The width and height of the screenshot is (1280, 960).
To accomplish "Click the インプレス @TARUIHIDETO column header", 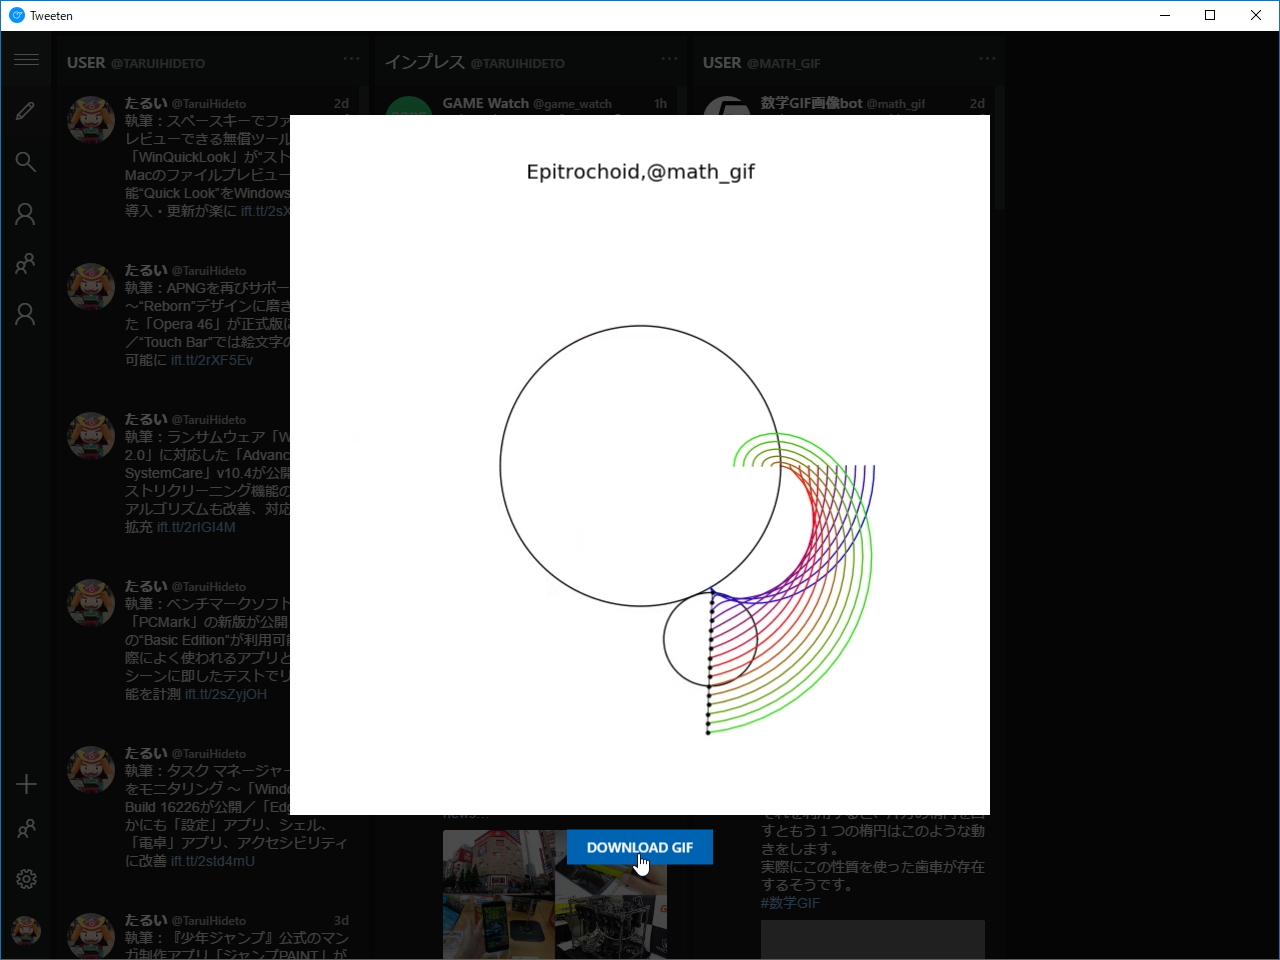I will [475, 62].
